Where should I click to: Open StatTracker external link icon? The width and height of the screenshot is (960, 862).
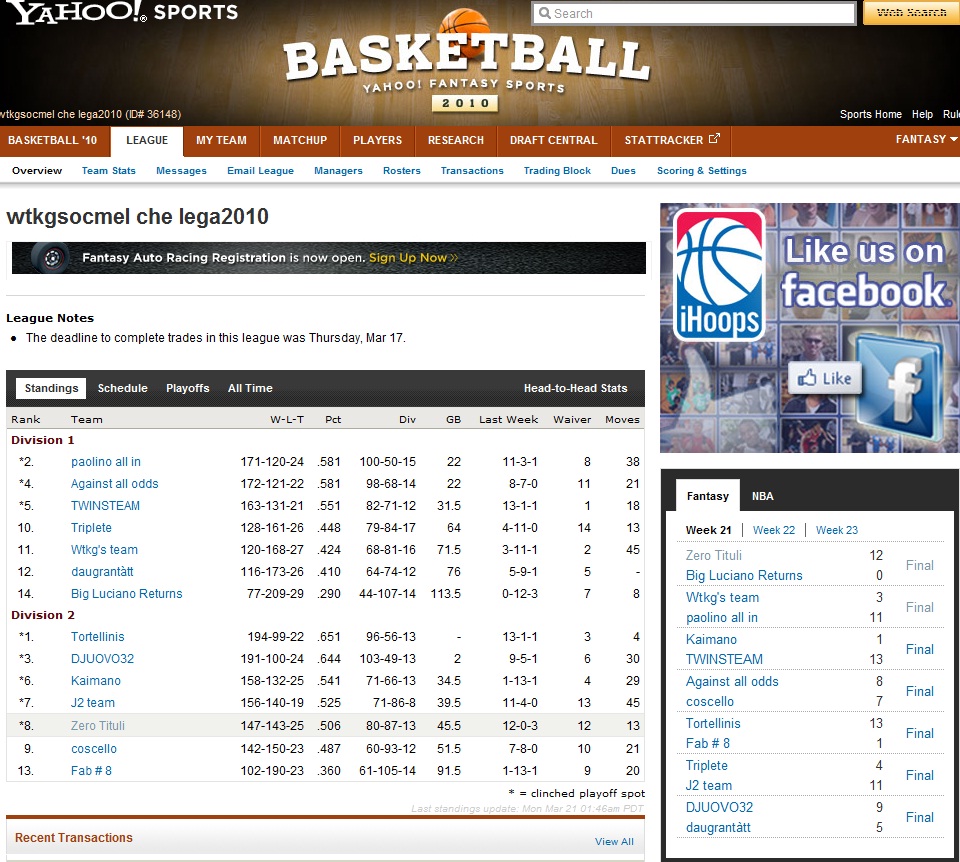(x=714, y=140)
